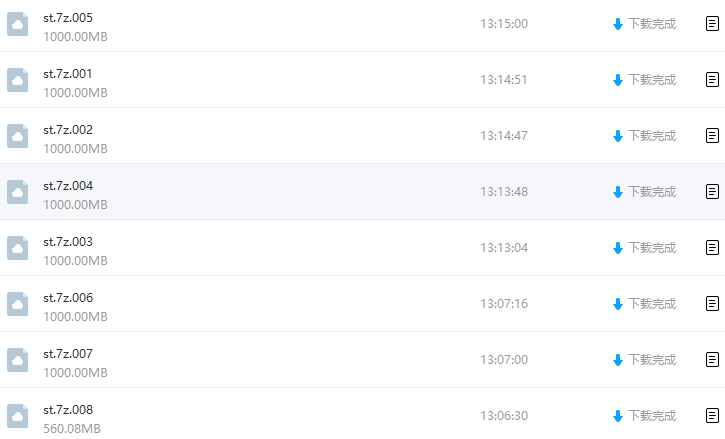Click 下载完成 status for st.7z.004
Screen dimensions: 725x439
click(651, 192)
